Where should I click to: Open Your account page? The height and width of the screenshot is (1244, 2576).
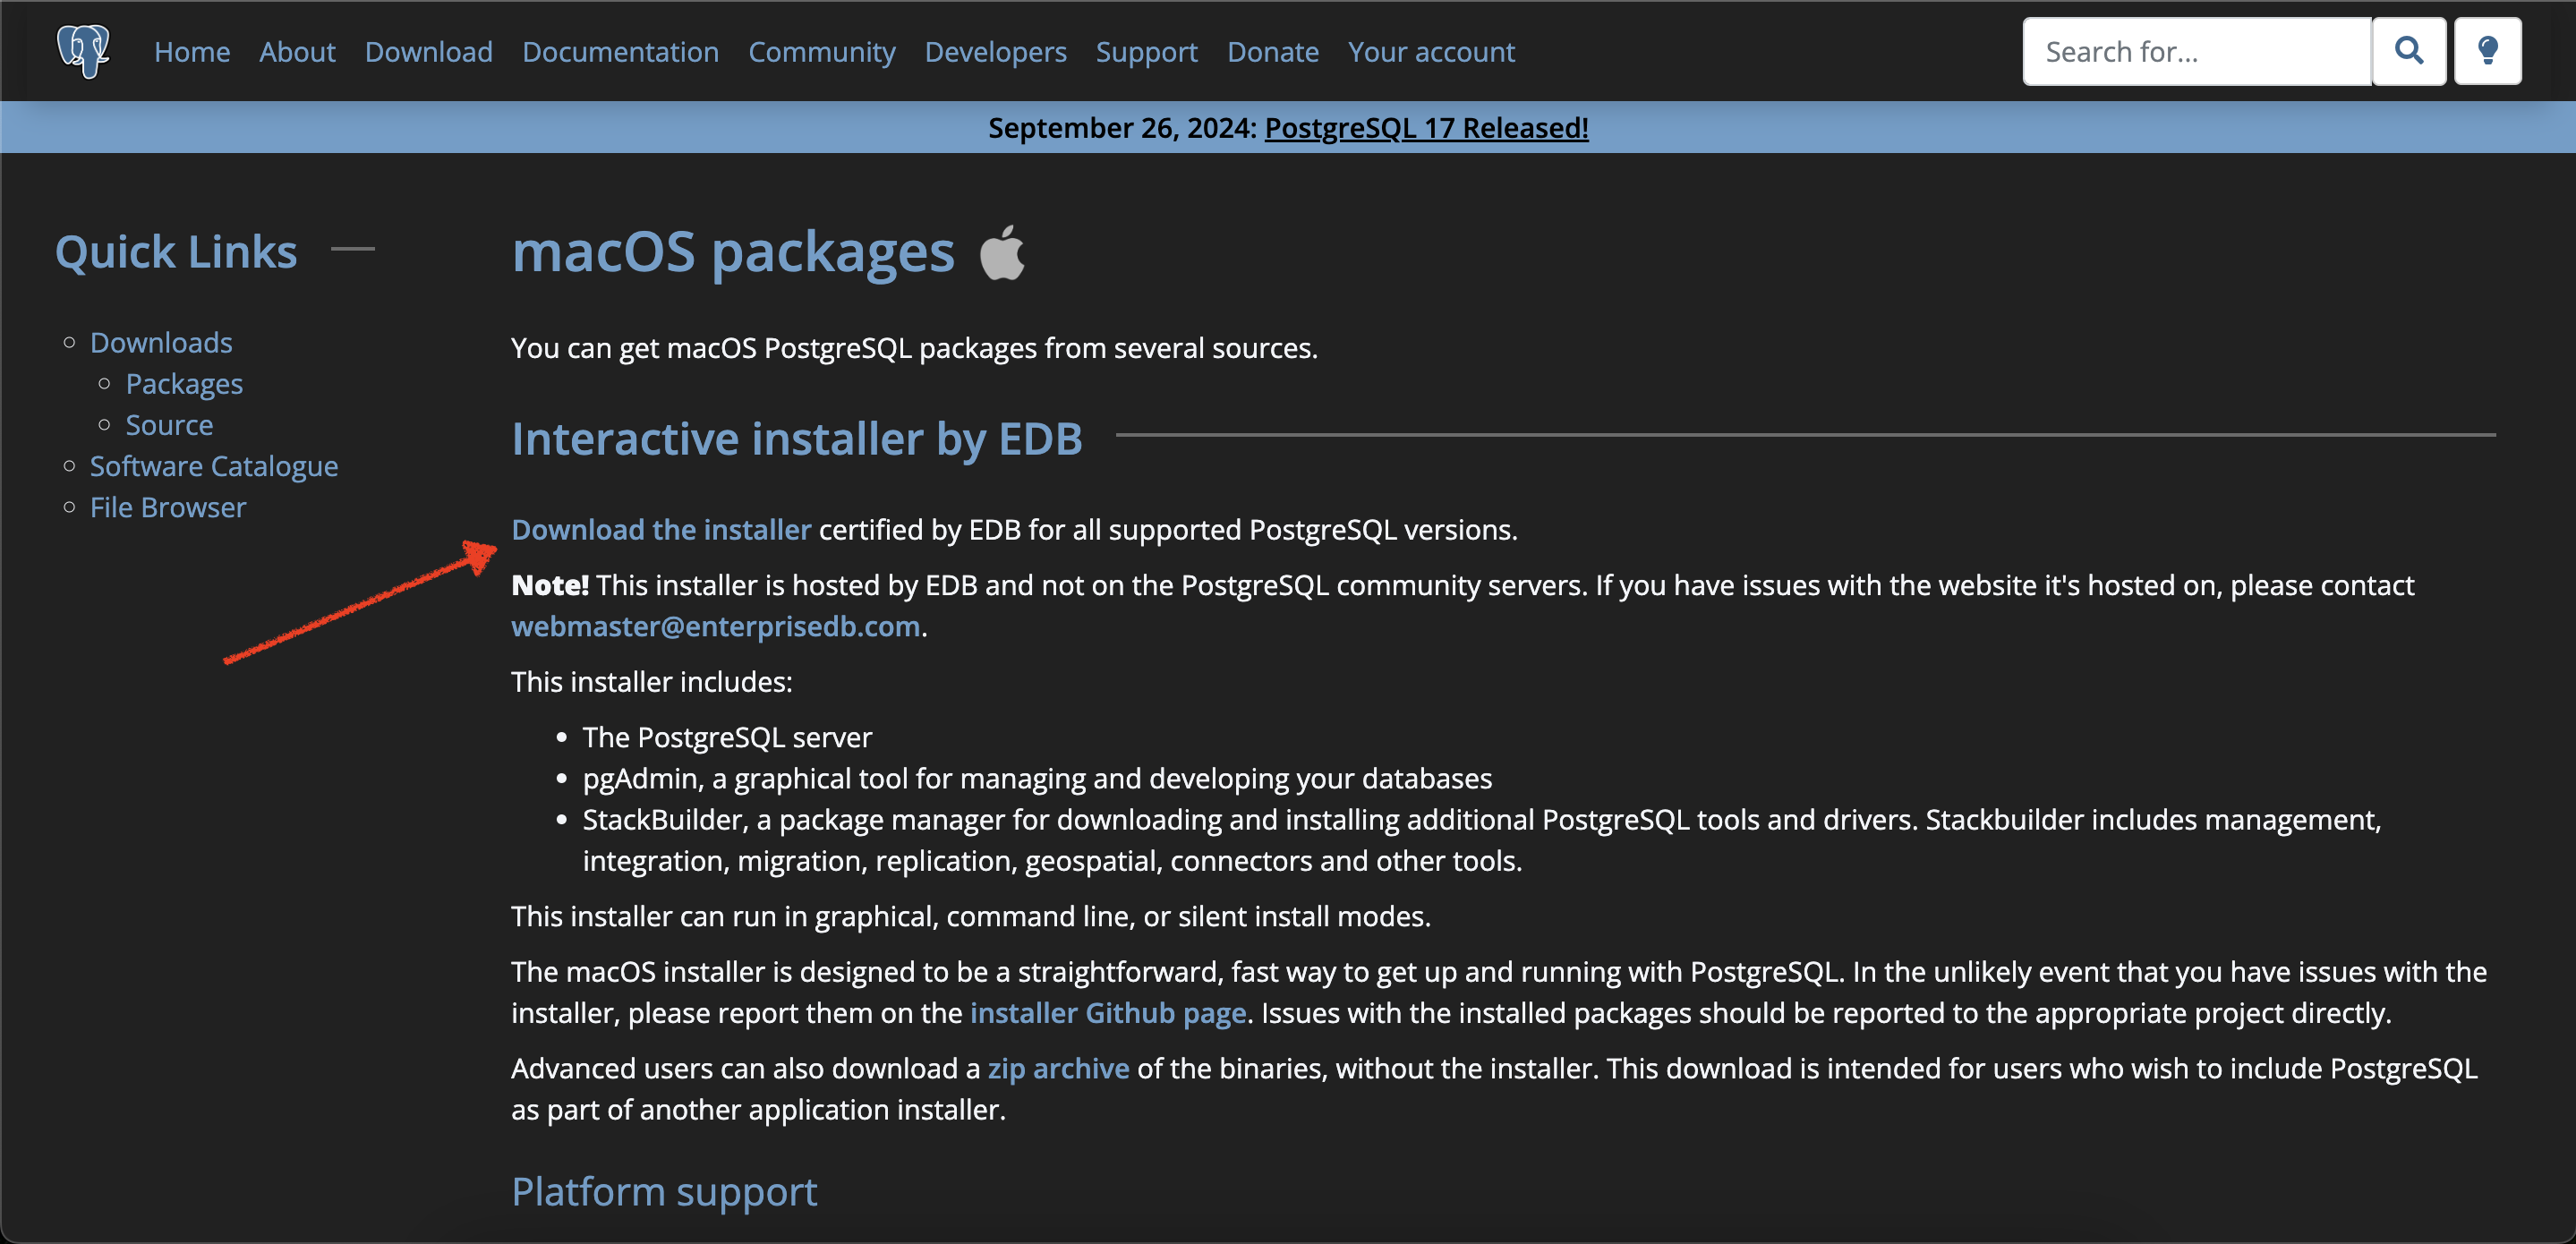pos(1430,52)
